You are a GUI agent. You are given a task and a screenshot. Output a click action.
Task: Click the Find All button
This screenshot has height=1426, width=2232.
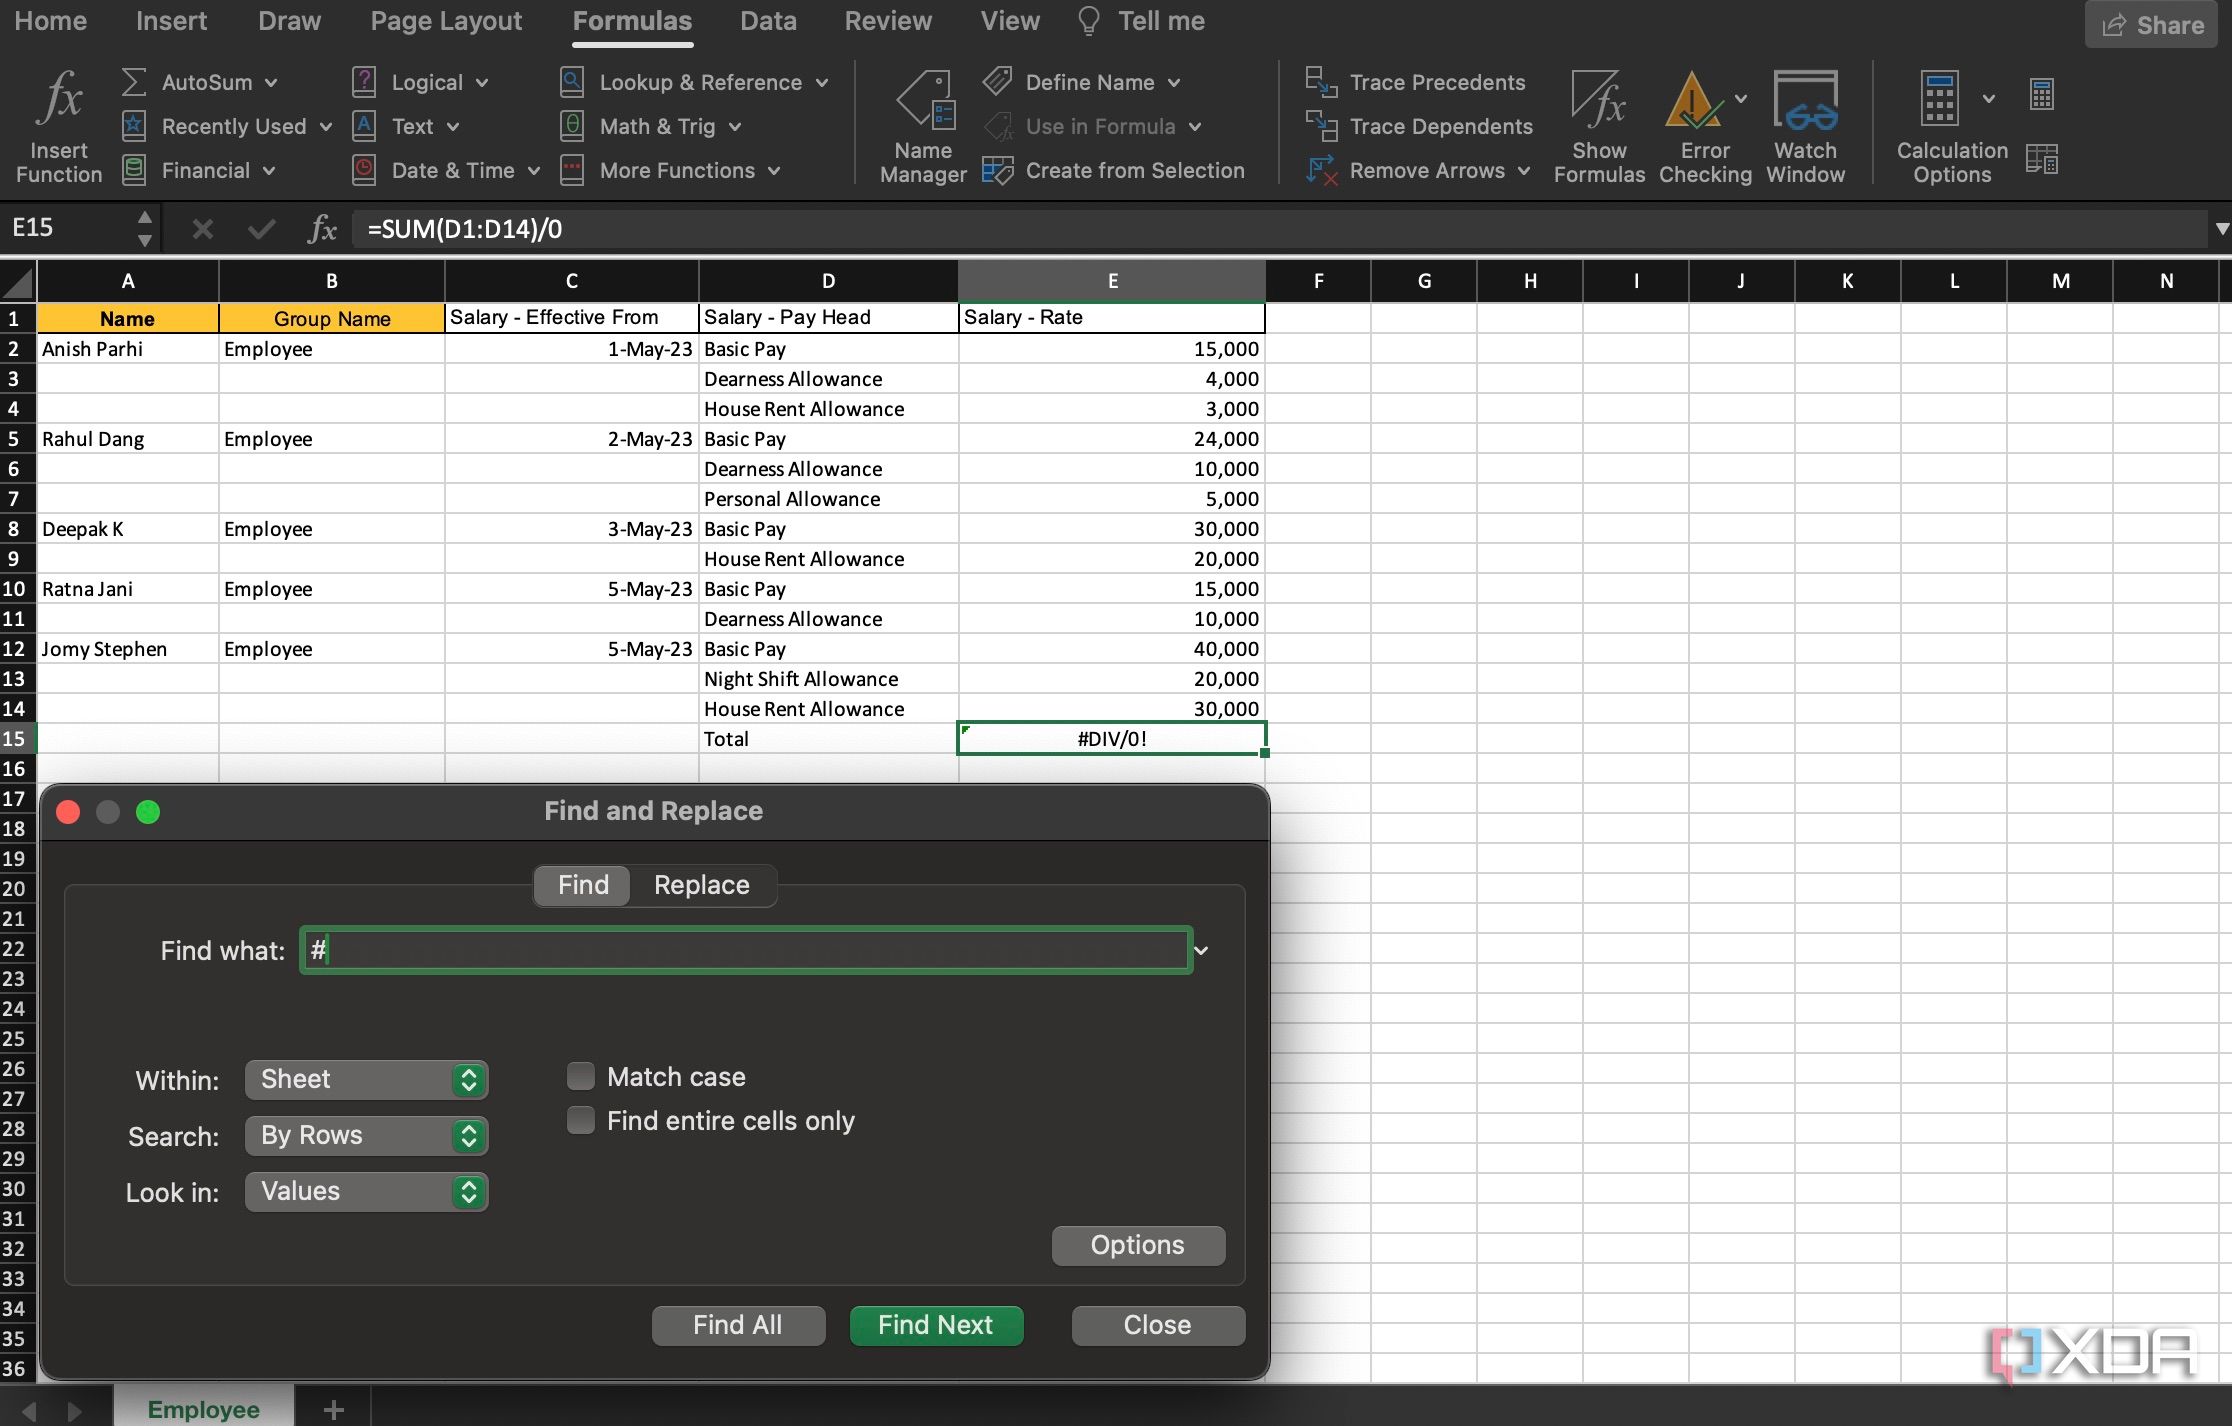(x=738, y=1324)
